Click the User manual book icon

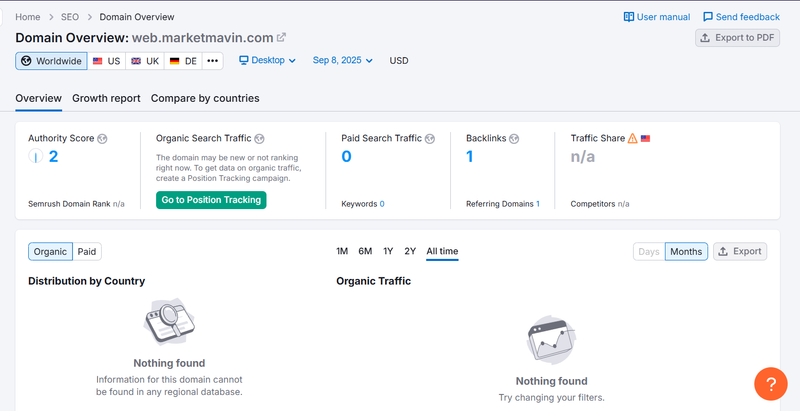click(629, 17)
